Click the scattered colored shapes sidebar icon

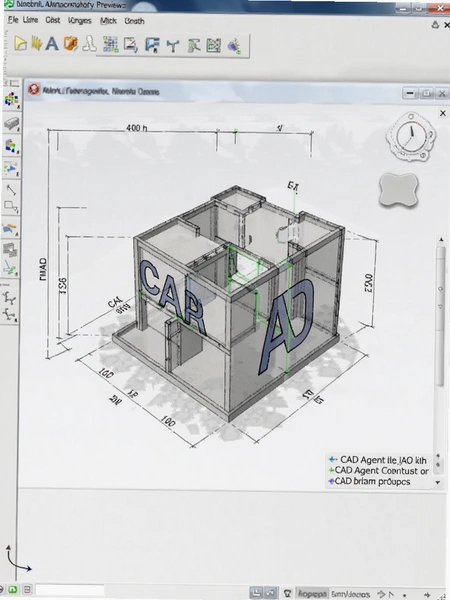pyautogui.click(x=11, y=169)
